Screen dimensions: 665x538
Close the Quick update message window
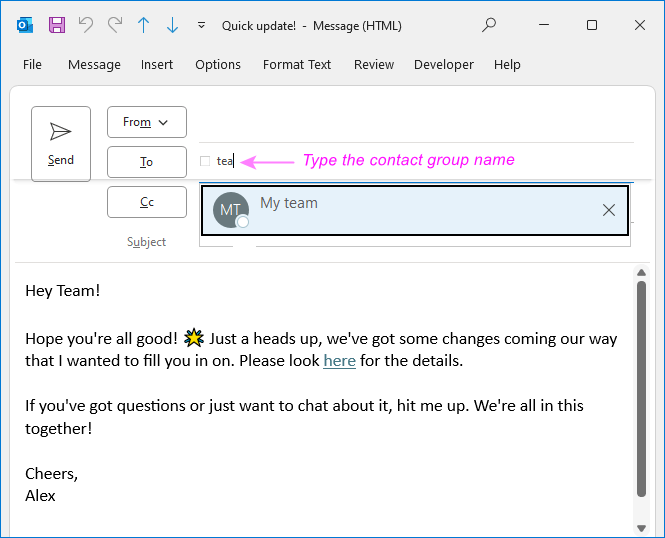pos(640,25)
